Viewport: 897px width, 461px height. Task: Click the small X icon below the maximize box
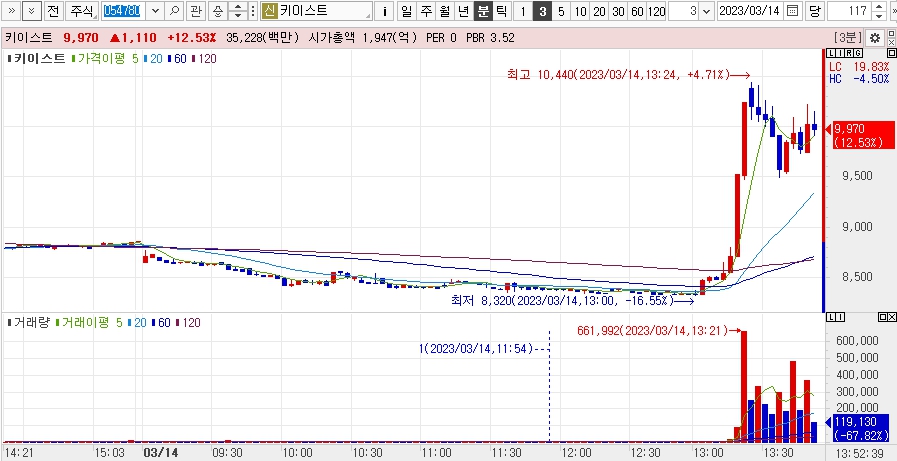point(891,42)
